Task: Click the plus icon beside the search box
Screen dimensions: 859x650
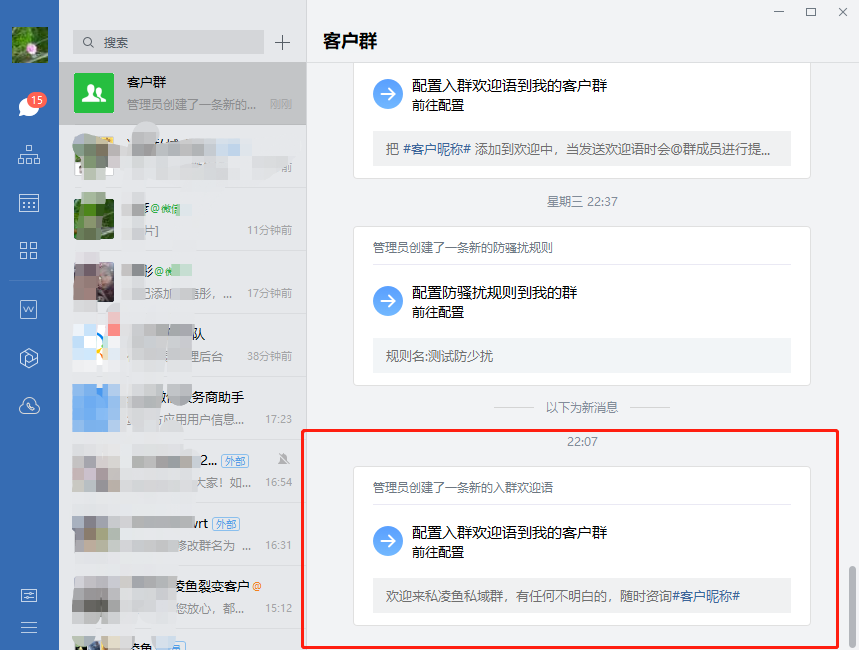Action: tap(282, 42)
